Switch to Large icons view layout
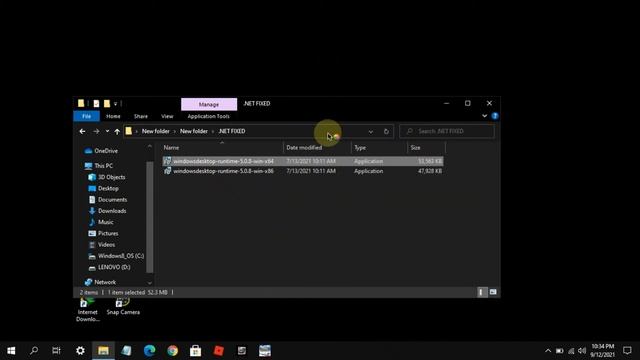The width and height of the screenshot is (640, 360). (x=493, y=292)
